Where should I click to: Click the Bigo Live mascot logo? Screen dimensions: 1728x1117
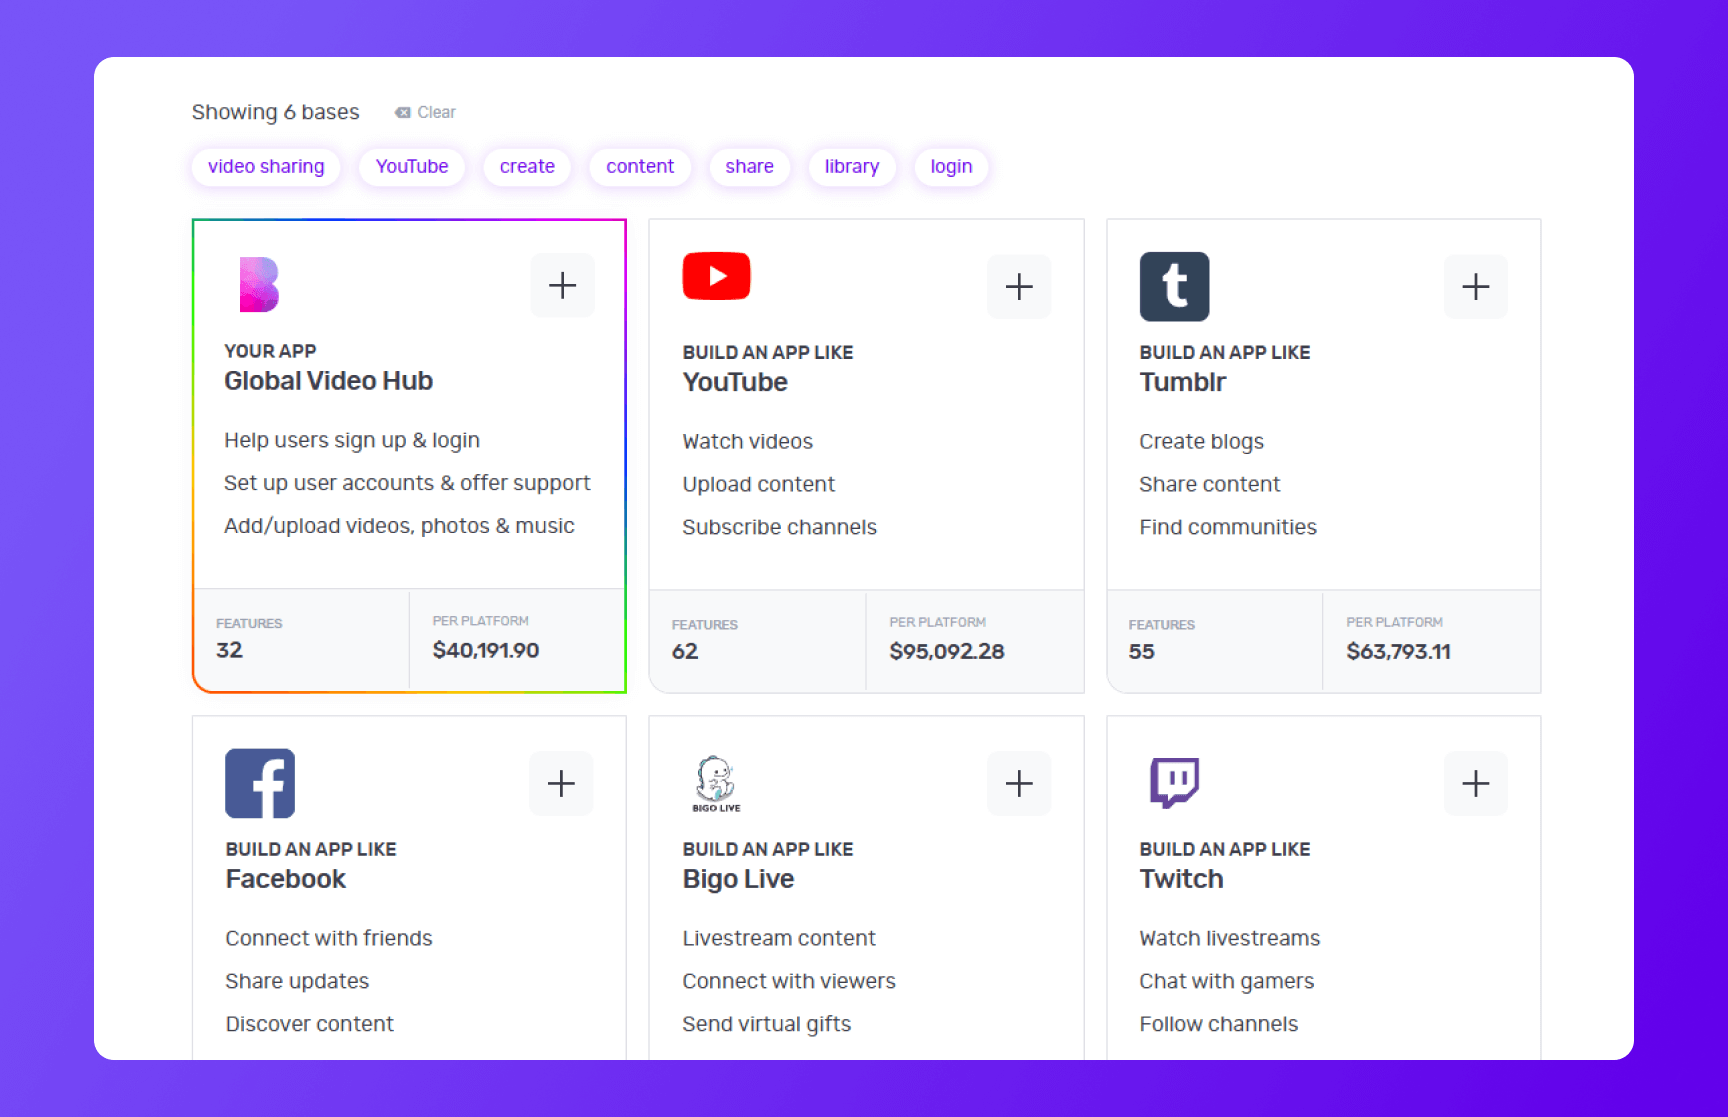pos(716,783)
